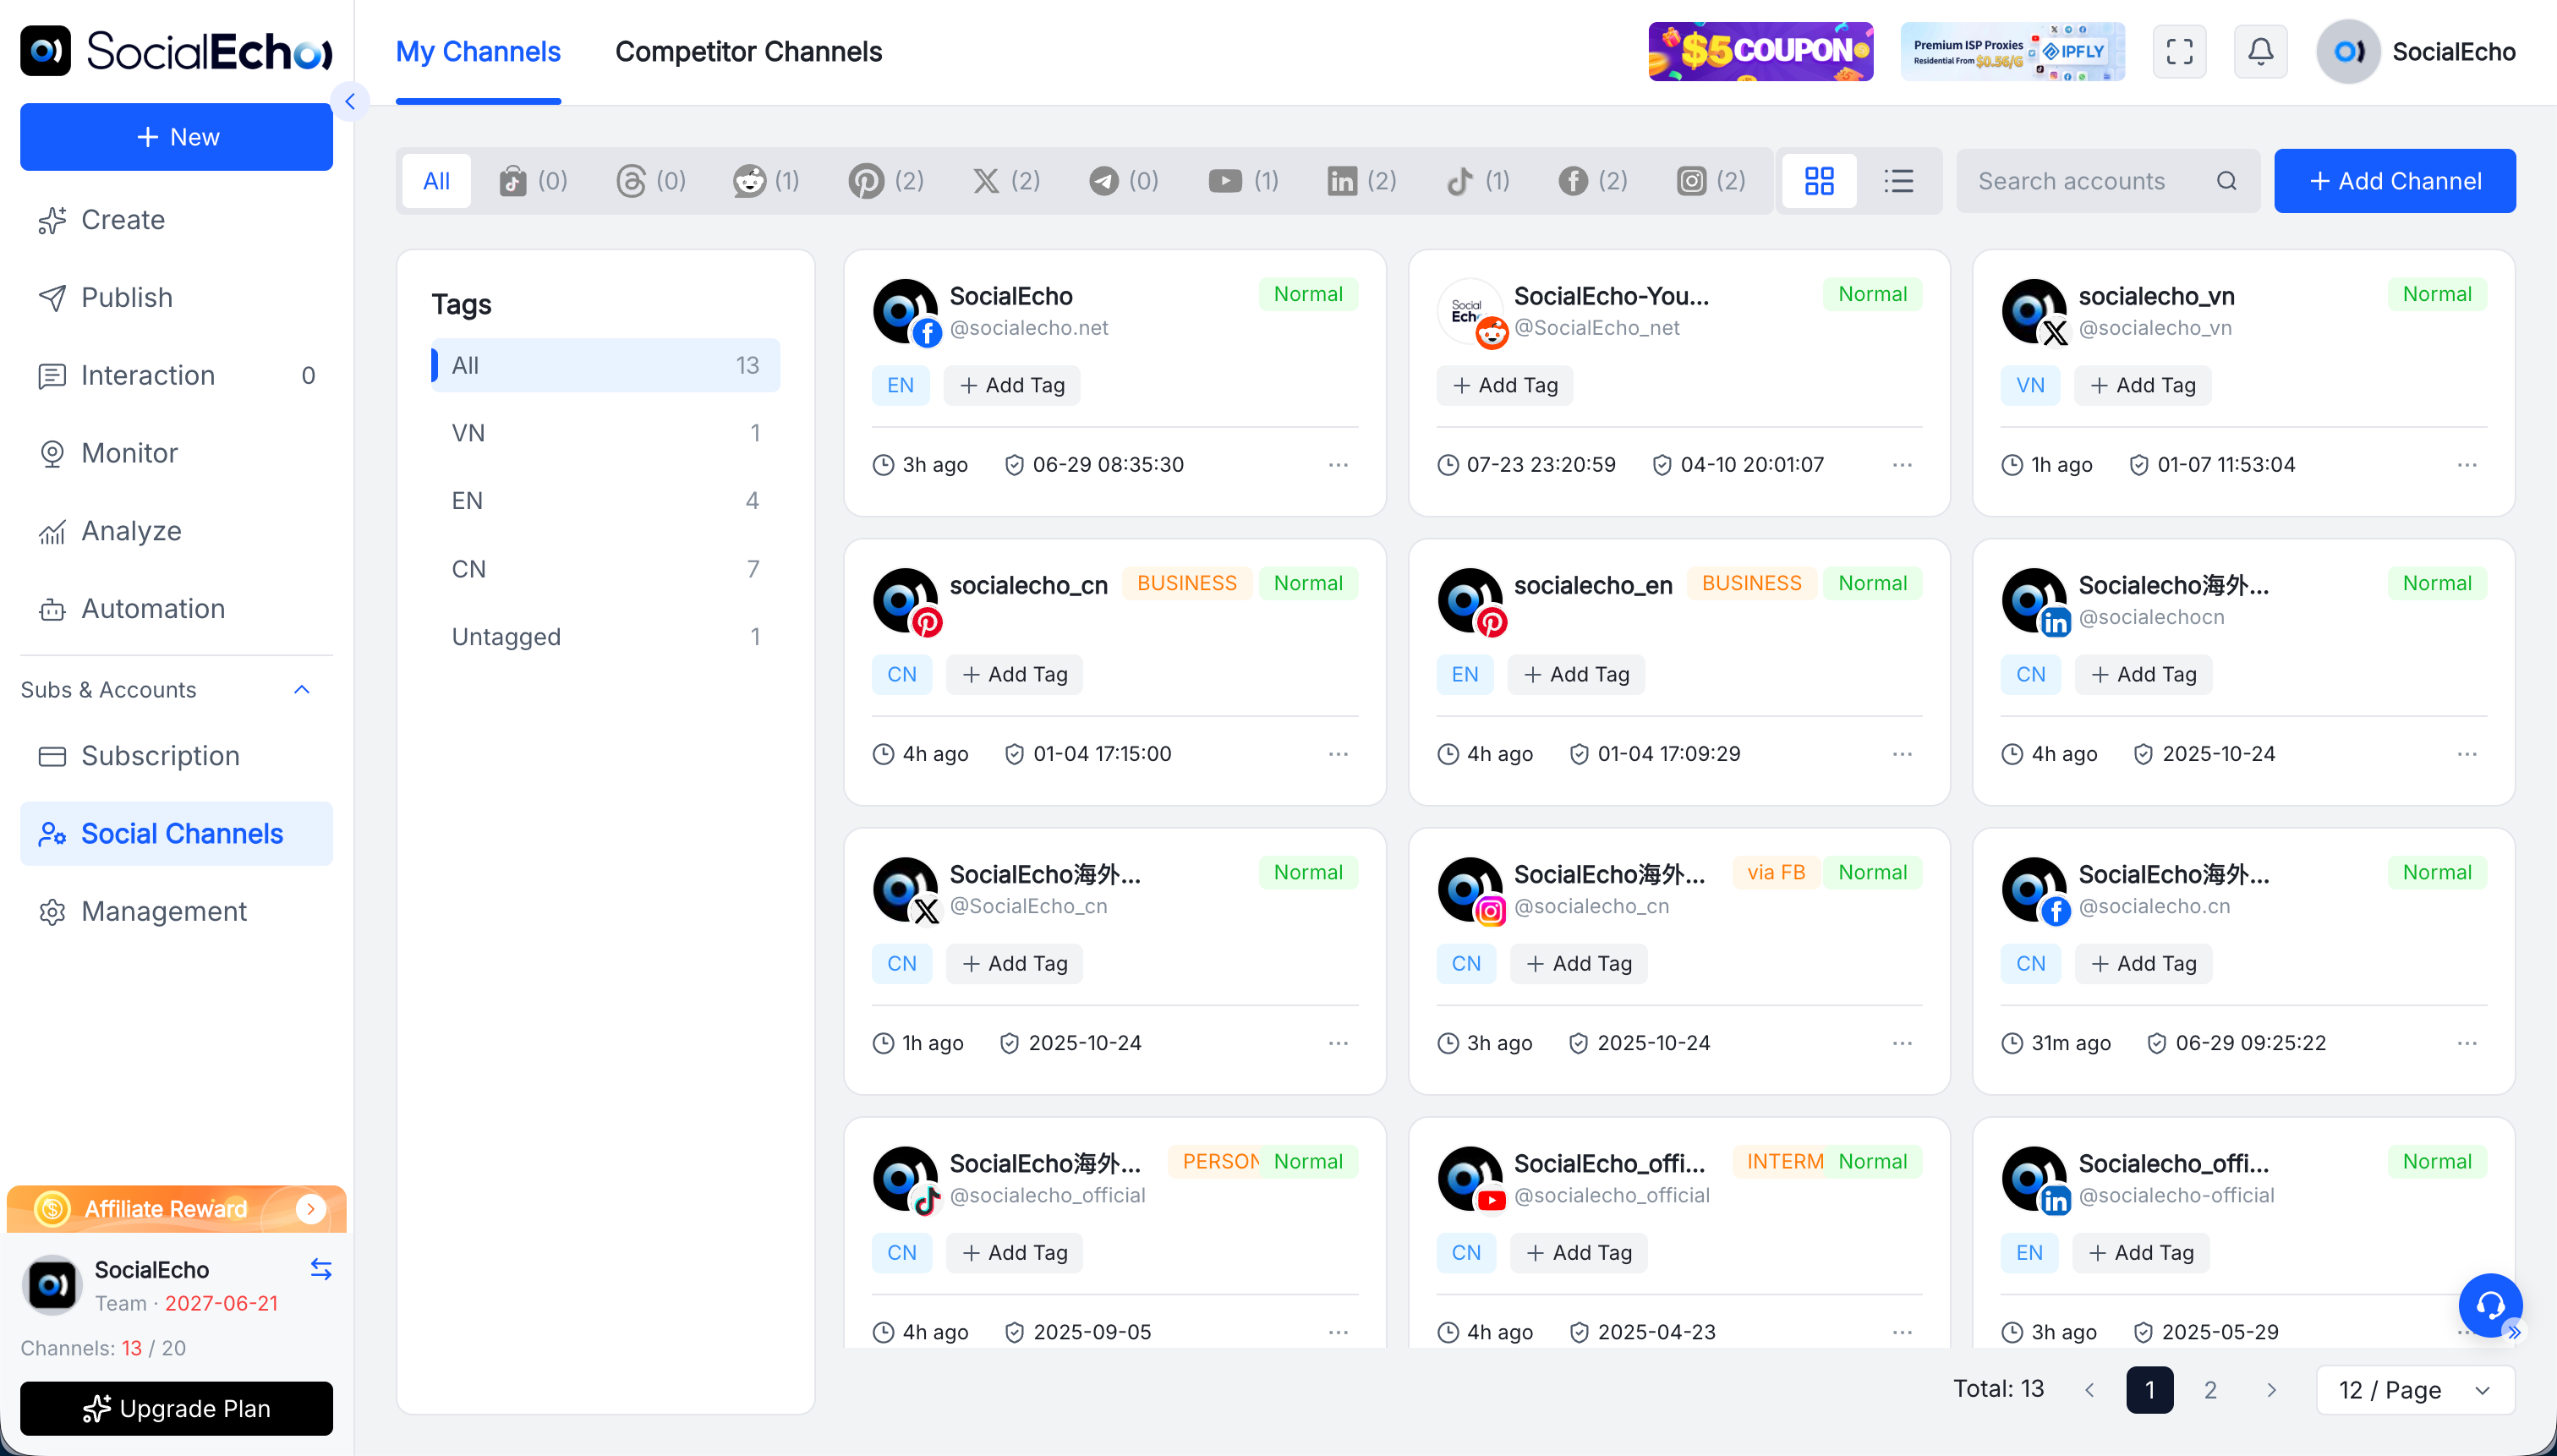This screenshot has height=1456, width=2557.
Task: Go to the next pagination page arrow
Action: click(x=2271, y=1390)
